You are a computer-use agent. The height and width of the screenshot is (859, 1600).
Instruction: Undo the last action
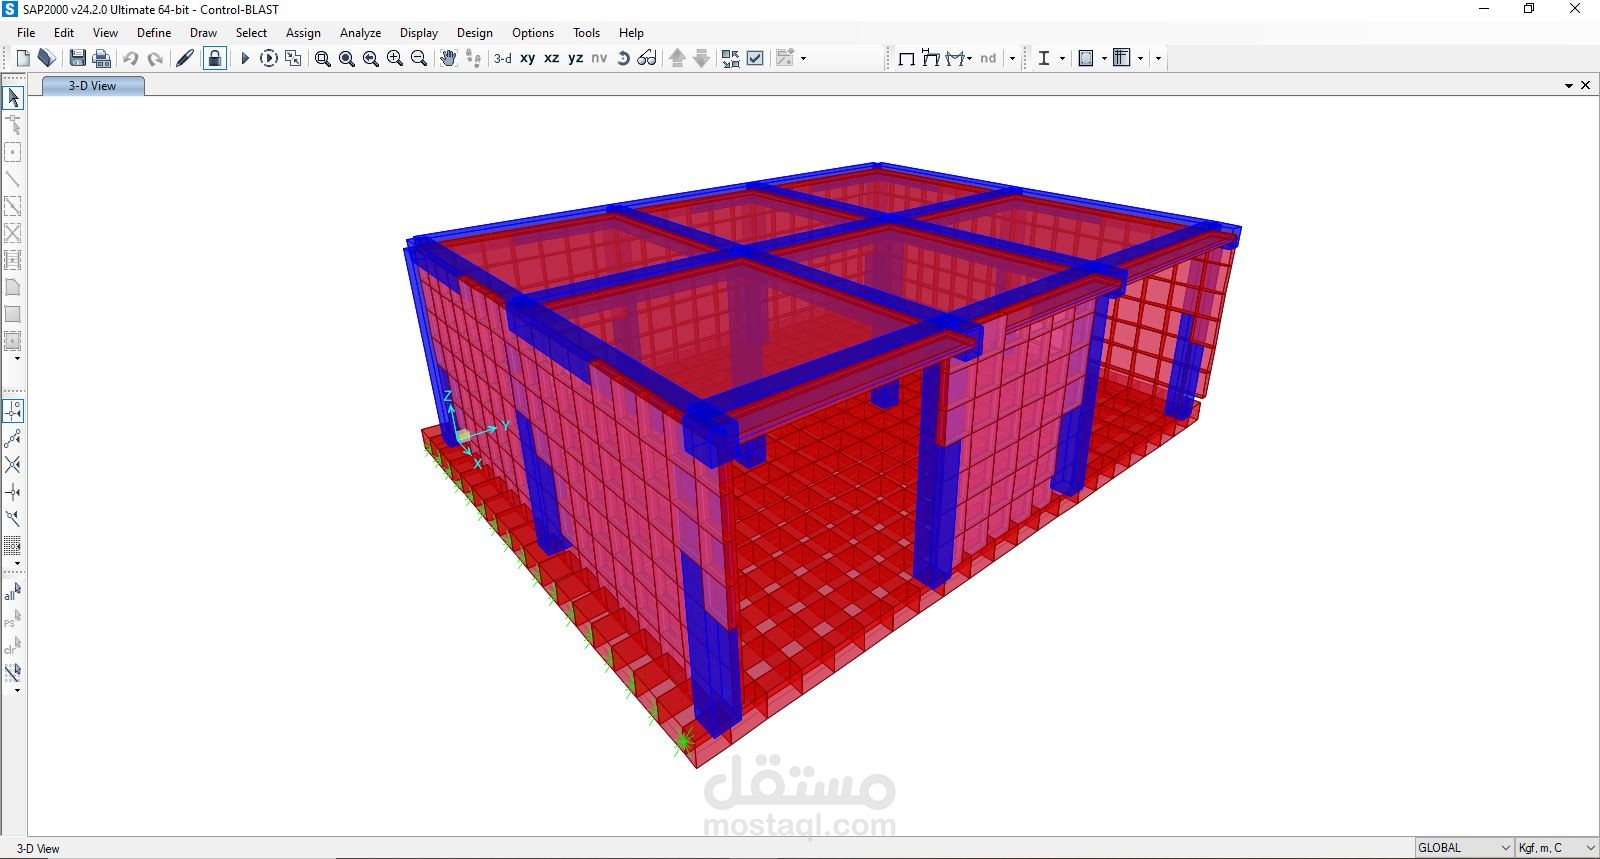(131, 58)
